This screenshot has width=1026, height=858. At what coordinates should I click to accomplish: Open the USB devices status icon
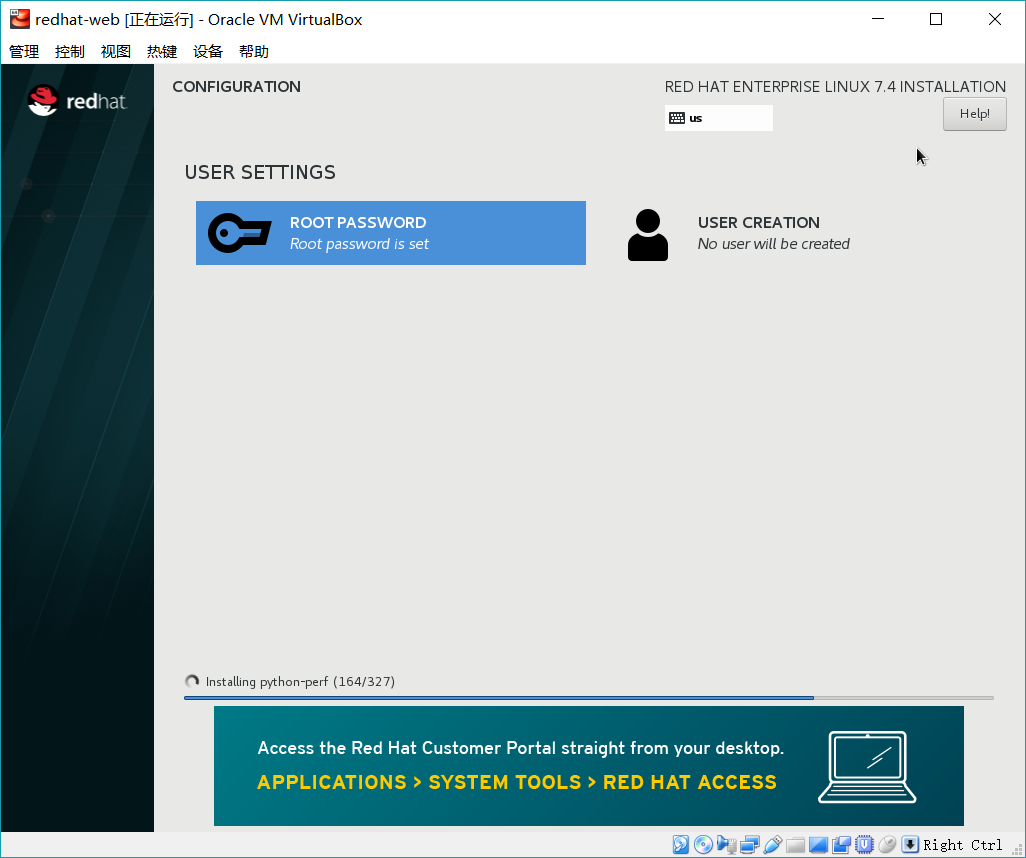(x=772, y=844)
